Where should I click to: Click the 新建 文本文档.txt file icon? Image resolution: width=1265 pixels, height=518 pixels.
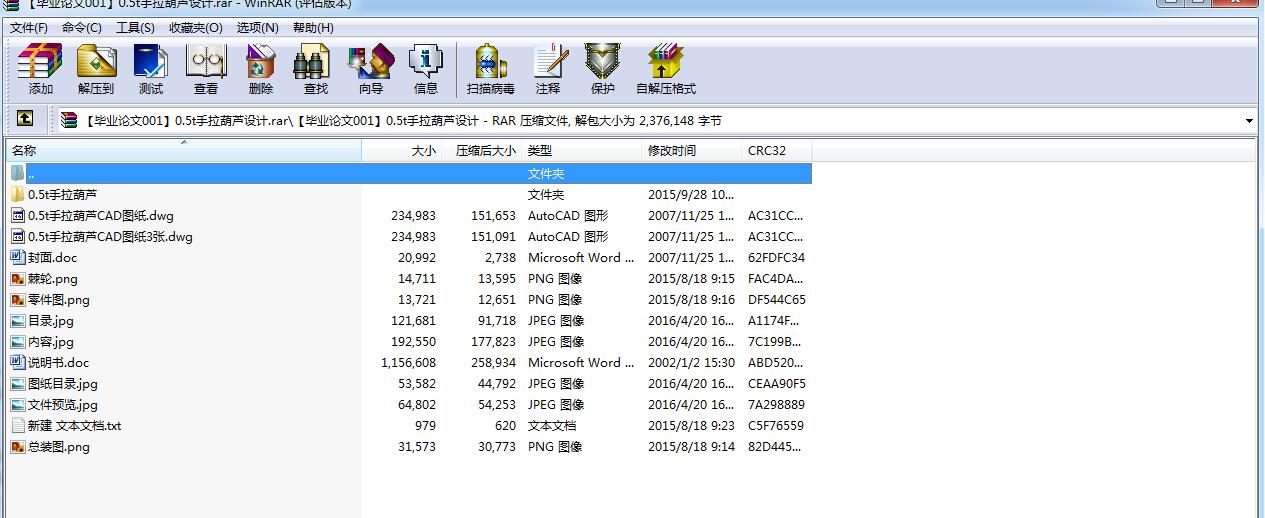18,426
